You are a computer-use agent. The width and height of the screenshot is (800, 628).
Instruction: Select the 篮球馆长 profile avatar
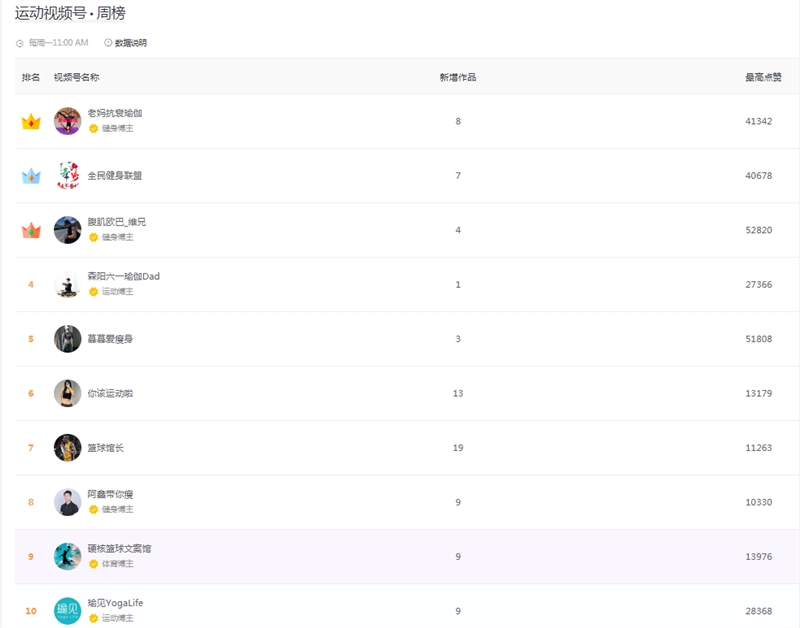pos(67,447)
